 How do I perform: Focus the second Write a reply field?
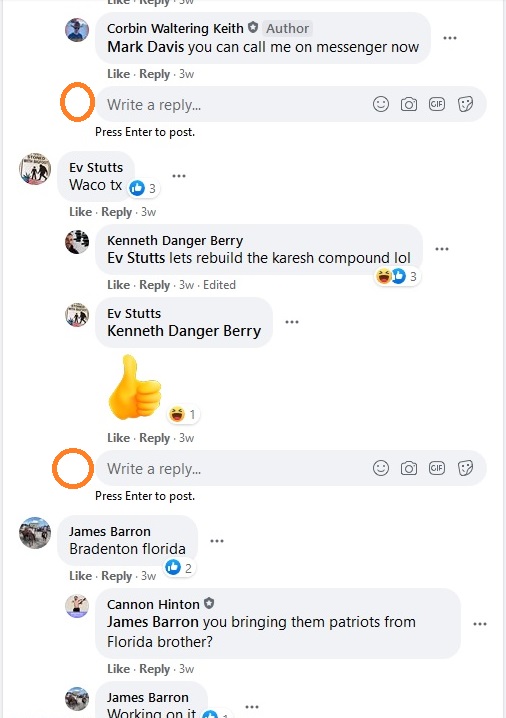[290, 468]
